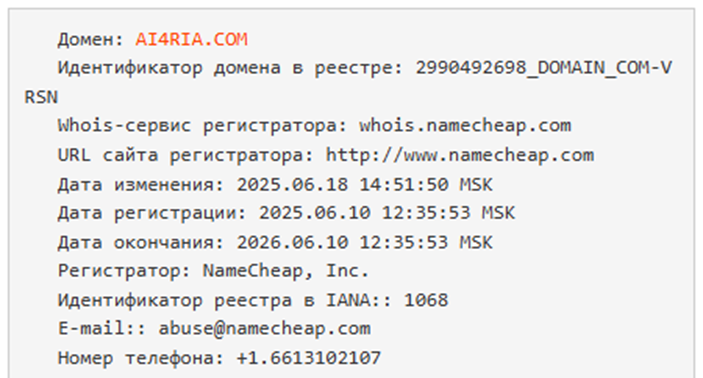The image size is (703, 378).
Task: Click the expiration date 2026.06.10 12:35:53
Action: pyautogui.click(x=343, y=243)
